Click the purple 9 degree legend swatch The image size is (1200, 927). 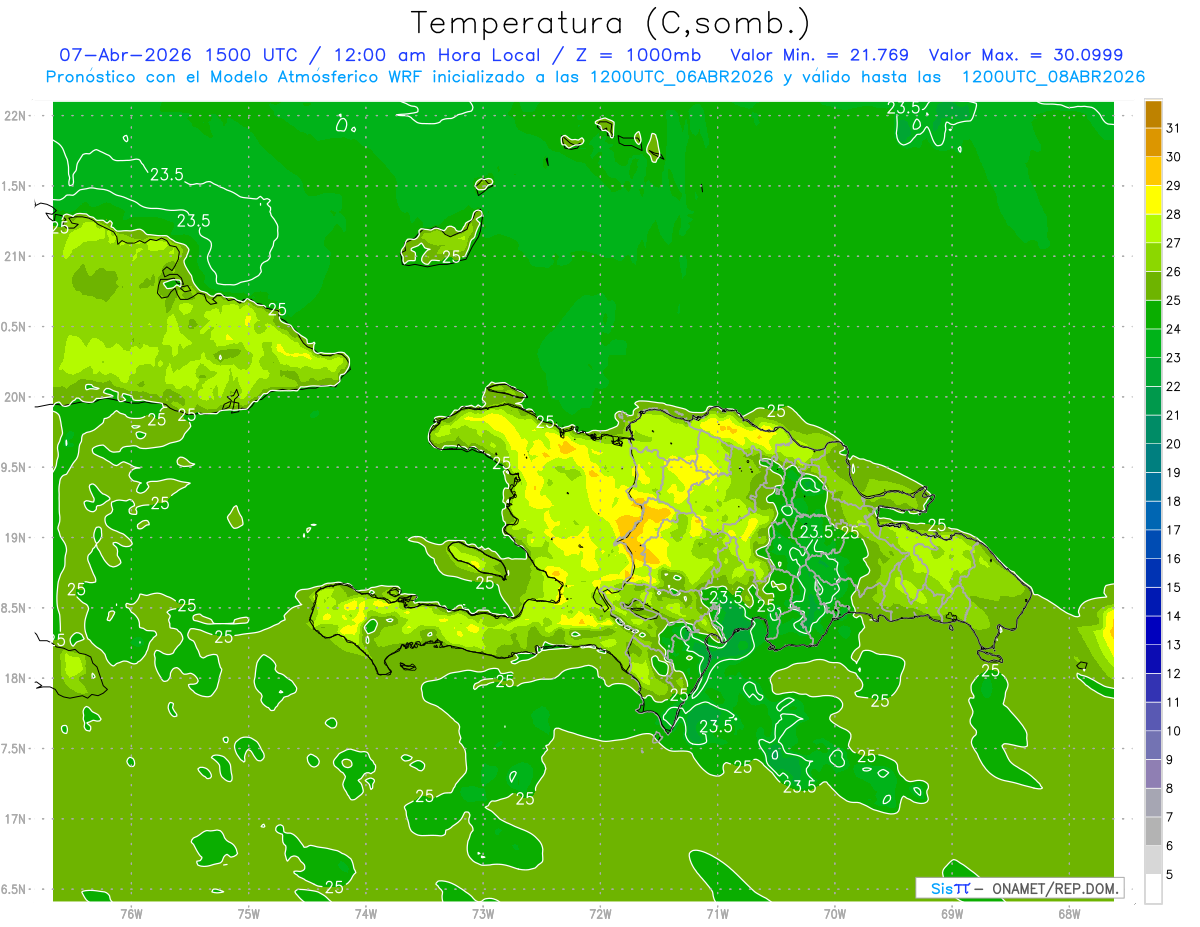click(1152, 745)
